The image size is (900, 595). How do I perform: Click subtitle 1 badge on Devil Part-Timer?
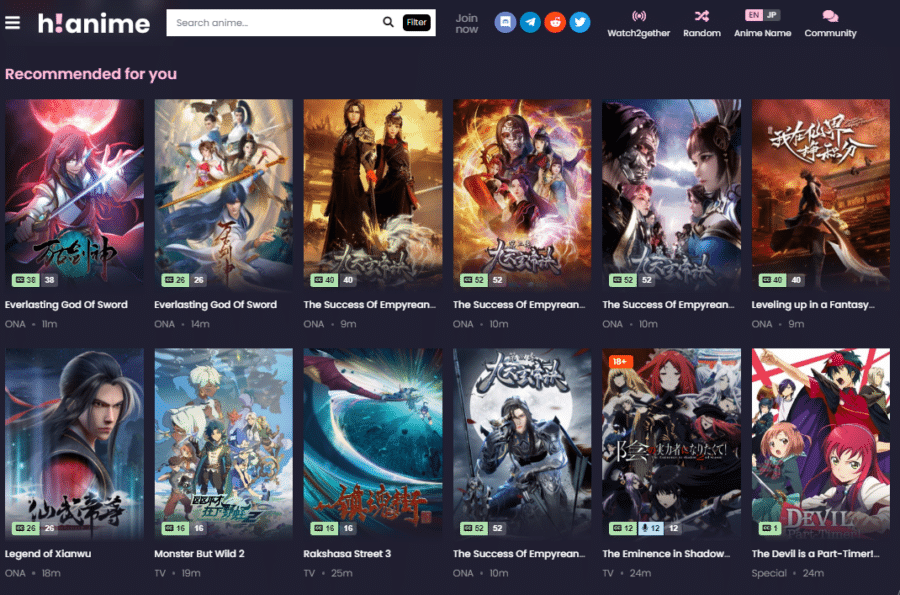(x=770, y=528)
